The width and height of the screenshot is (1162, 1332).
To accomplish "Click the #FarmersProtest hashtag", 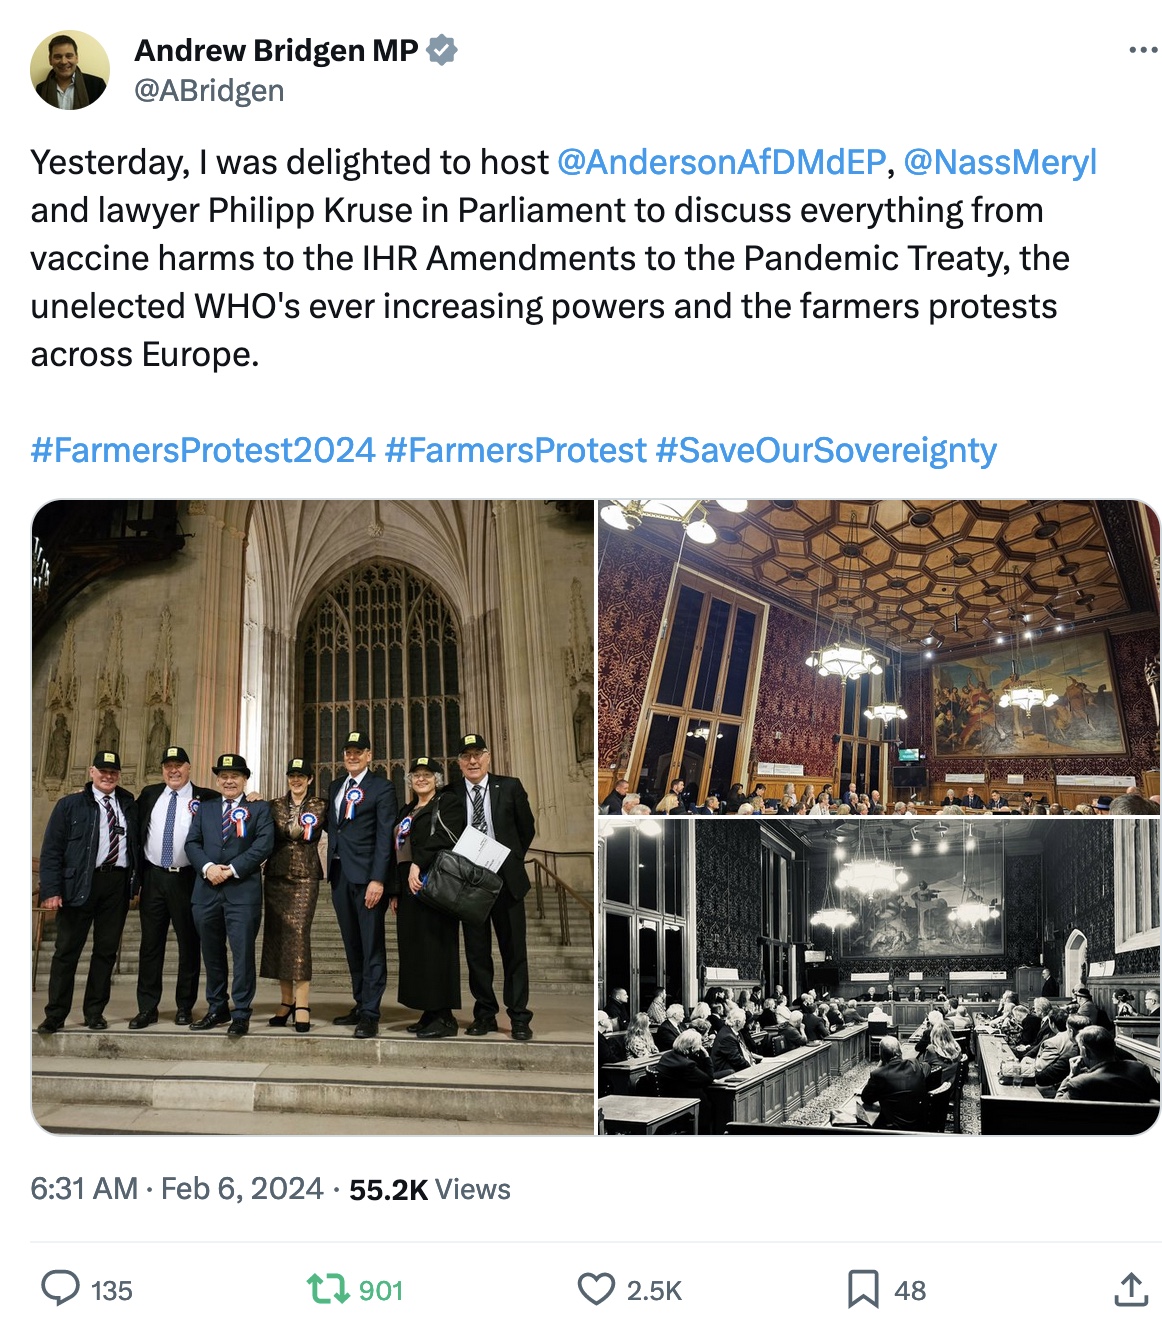I will [x=515, y=450].
